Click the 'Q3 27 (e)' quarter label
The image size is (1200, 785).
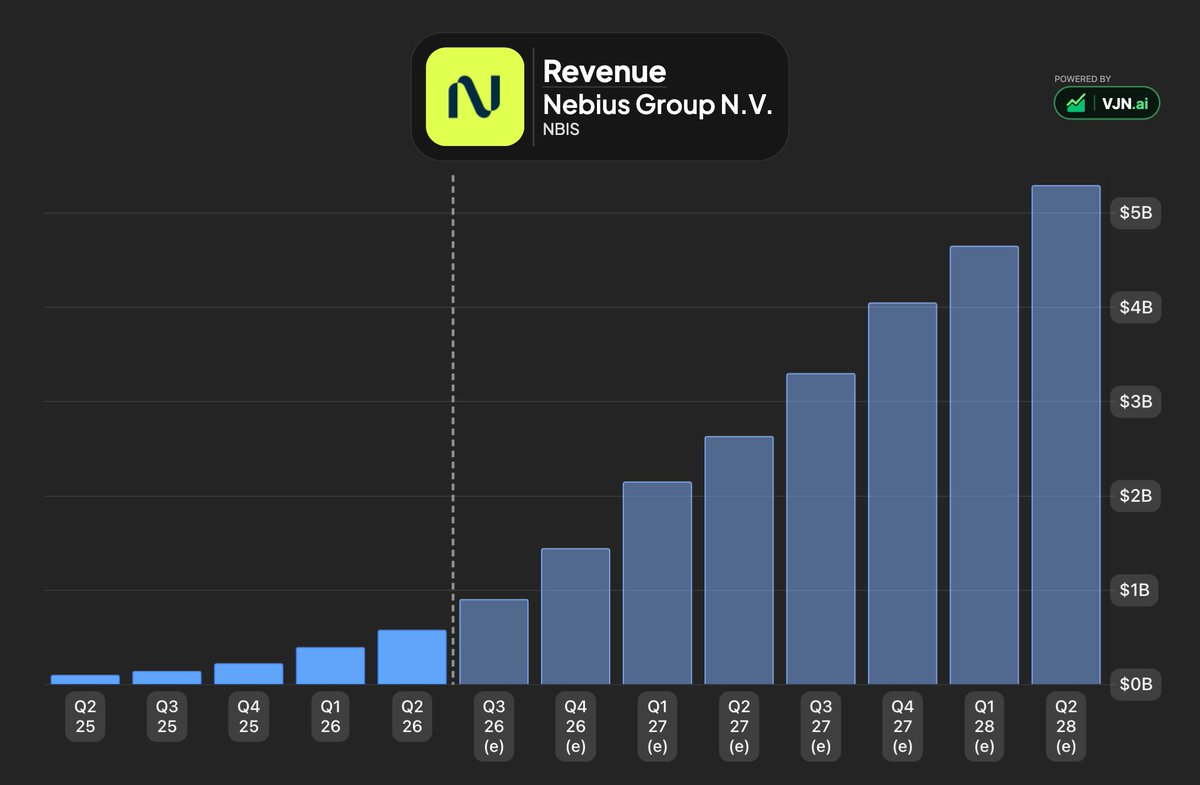point(821,726)
